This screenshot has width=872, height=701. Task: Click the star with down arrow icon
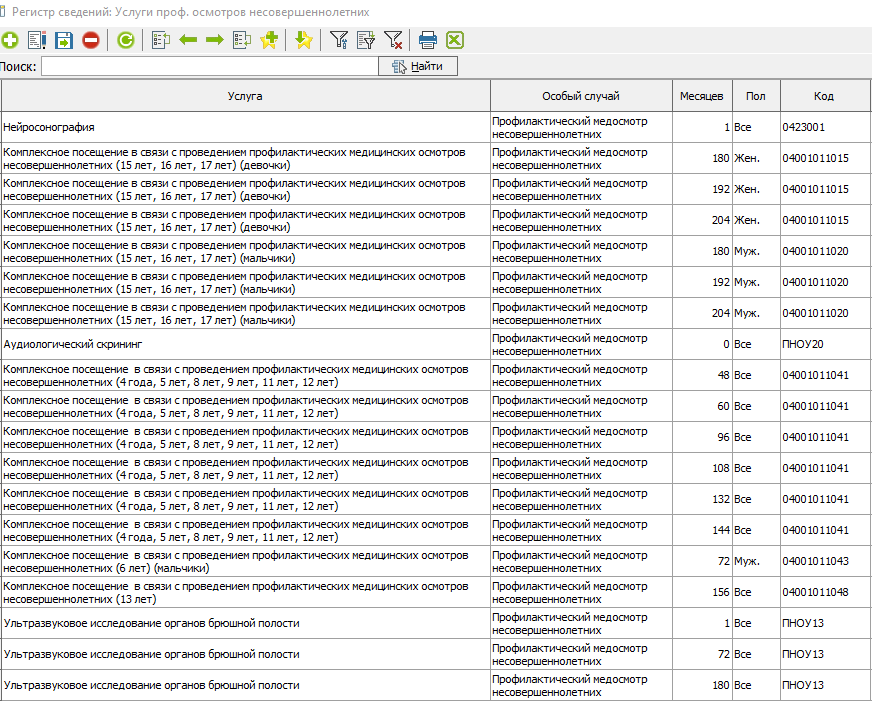304,40
